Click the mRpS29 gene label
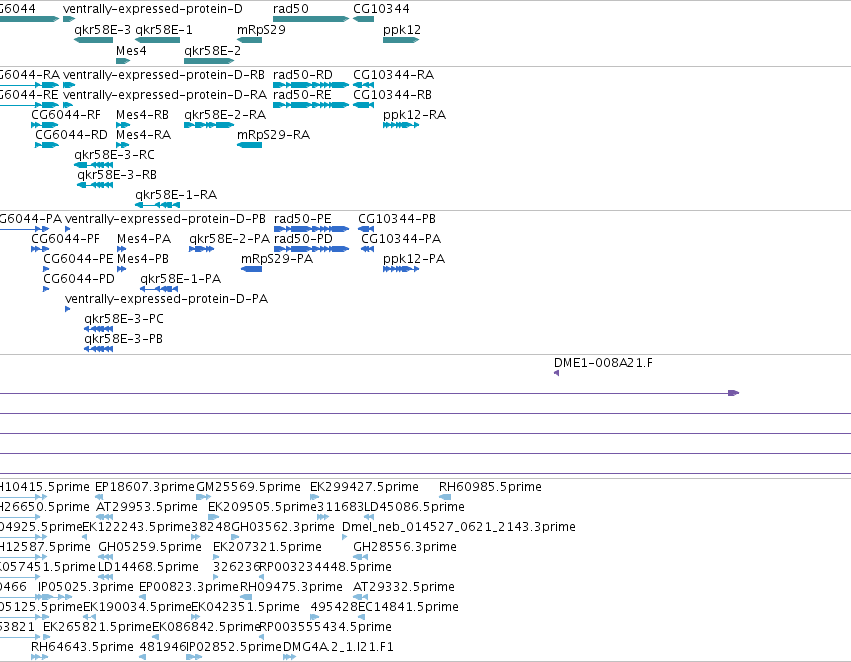Viewport: 851px width, 662px height. 262,30
